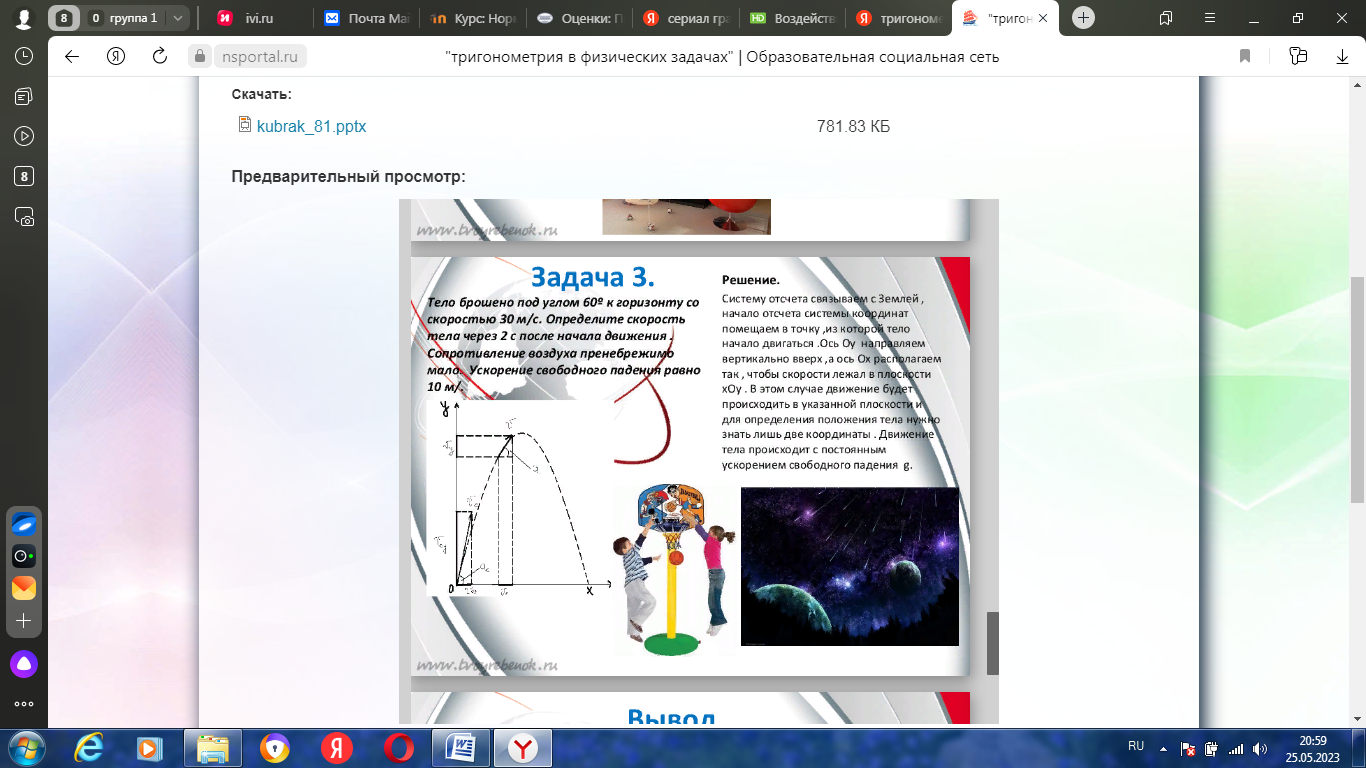Screen dimensions: 1366x768
Task: Click the site security lock icon
Action: click(x=200, y=57)
